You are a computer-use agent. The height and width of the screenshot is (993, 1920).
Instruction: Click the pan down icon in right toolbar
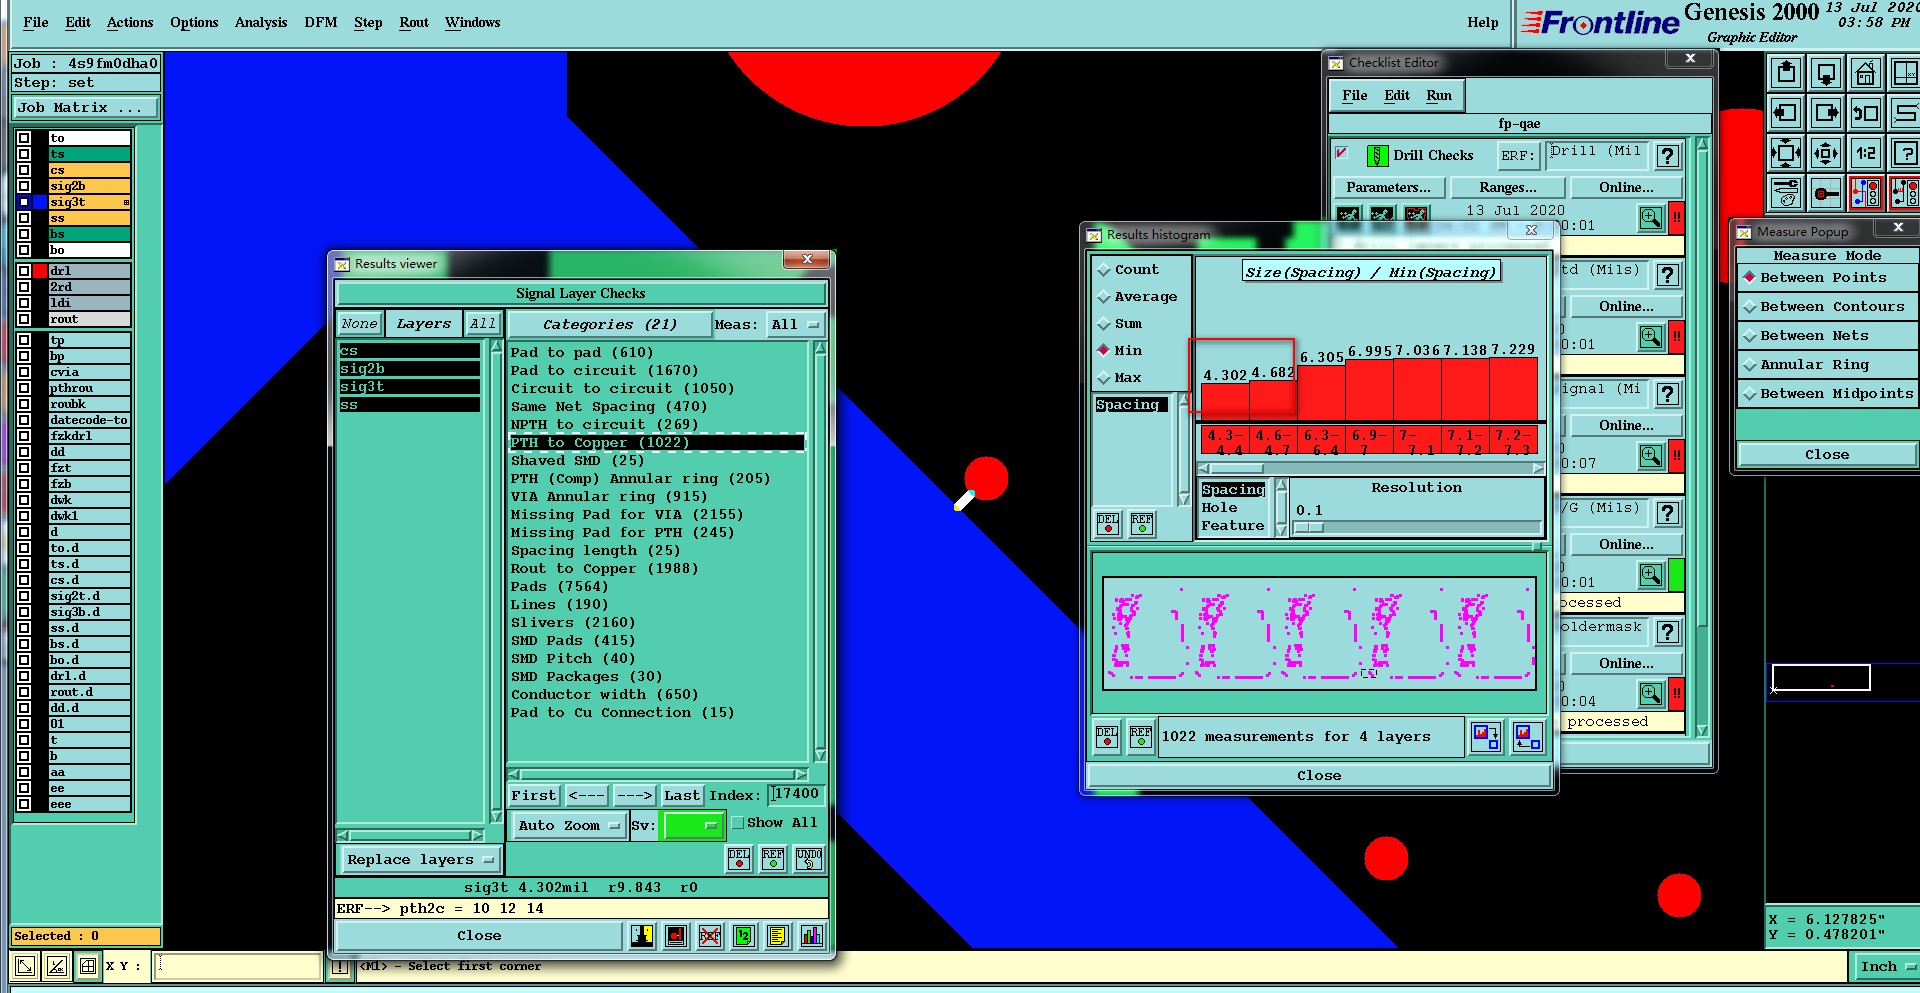click(x=1826, y=73)
